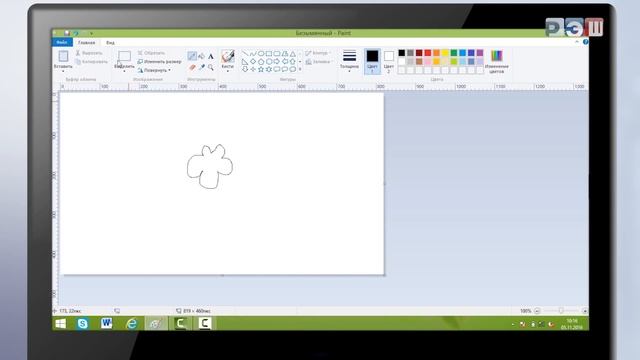The width and height of the screenshot is (640, 360).
Task: Select the Eraser tool
Action: point(192,67)
